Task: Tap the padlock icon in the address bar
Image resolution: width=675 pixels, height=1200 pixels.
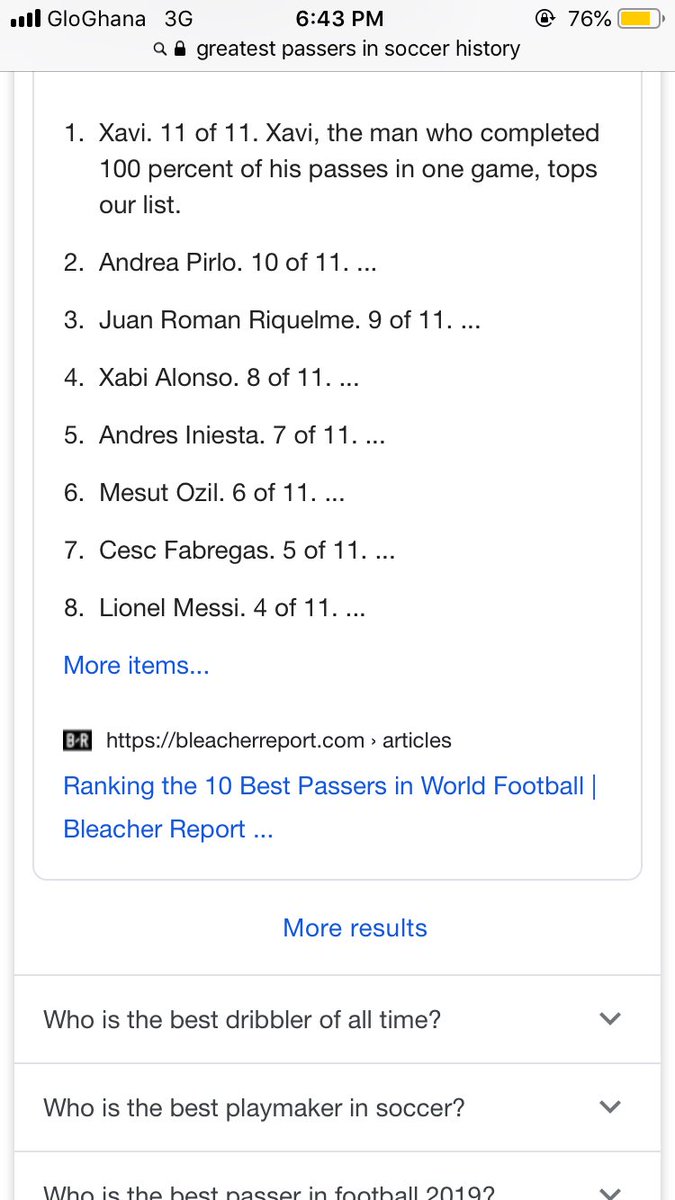Action: click(x=180, y=48)
